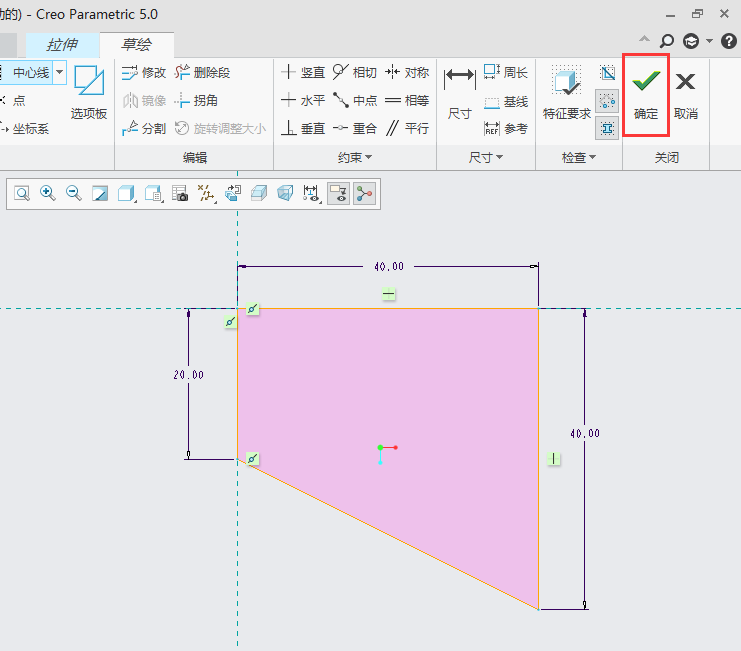The image size is (741, 651).
Task: Open the 特征要求 feature requirements check
Action: click(x=567, y=93)
